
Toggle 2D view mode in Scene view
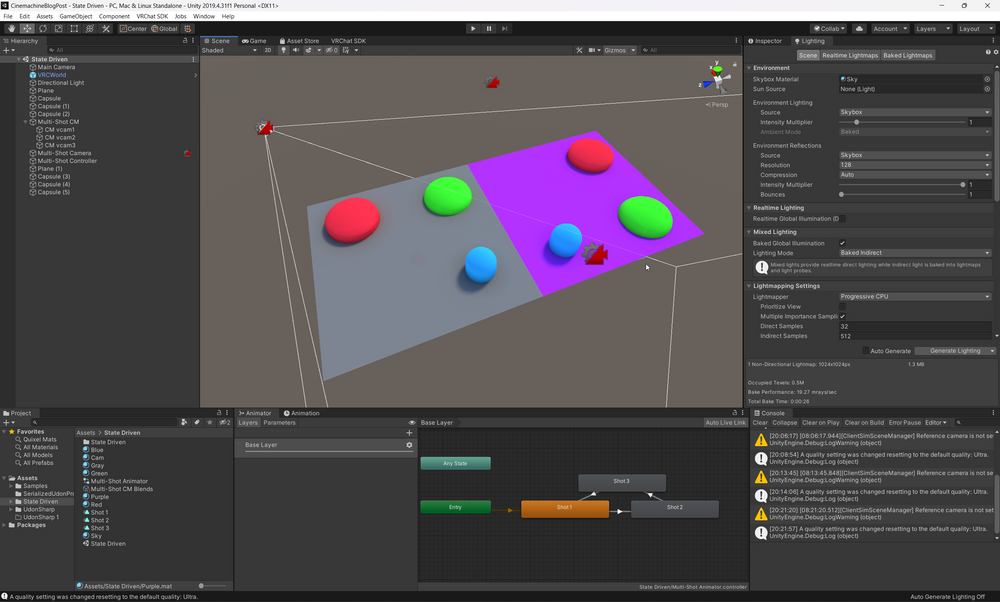(x=268, y=50)
